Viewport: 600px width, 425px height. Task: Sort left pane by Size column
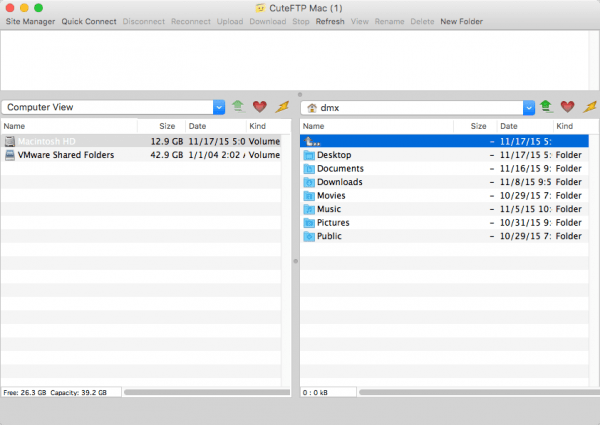coord(166,126)
